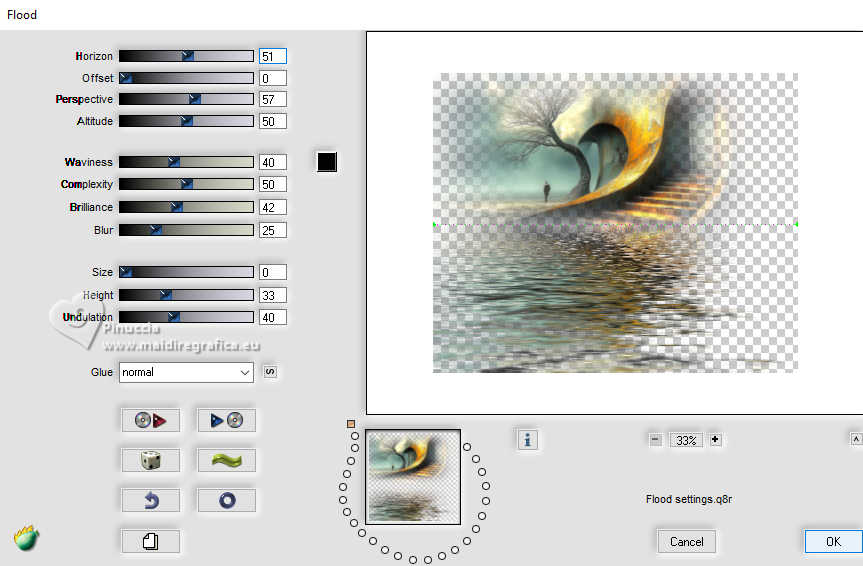Click the blue ring button

(x=226, y=500)
